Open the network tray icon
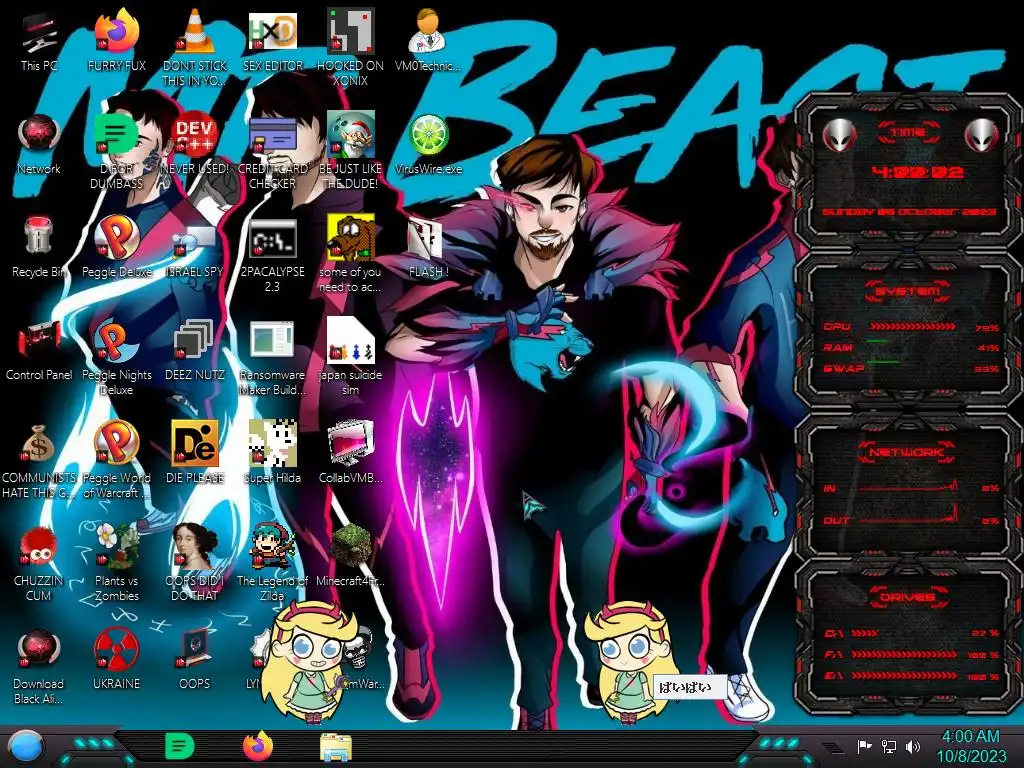Viewport: 1024px width, 768px height. click(889, 746)
